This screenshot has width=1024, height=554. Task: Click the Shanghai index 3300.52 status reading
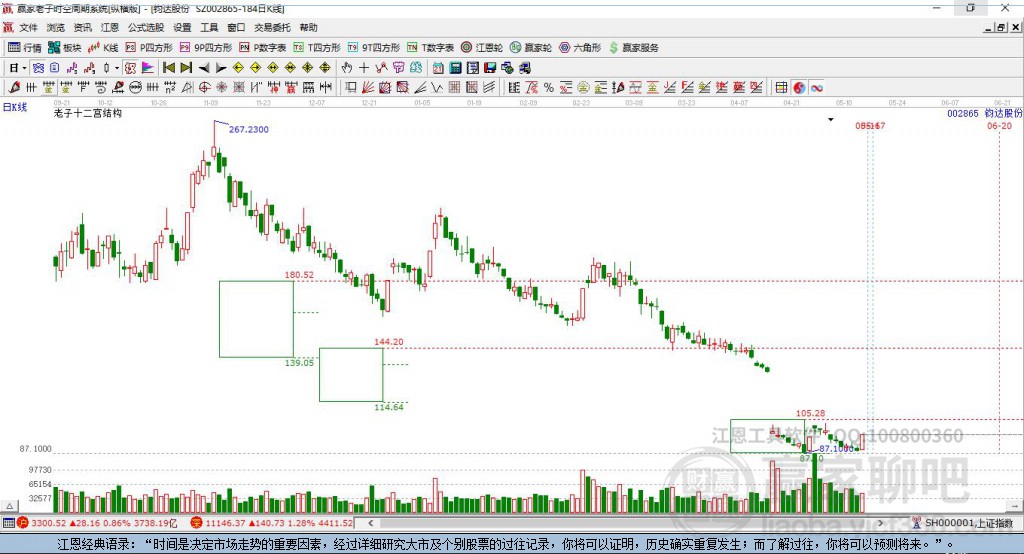pyautogui.click(x=48, y=523)
